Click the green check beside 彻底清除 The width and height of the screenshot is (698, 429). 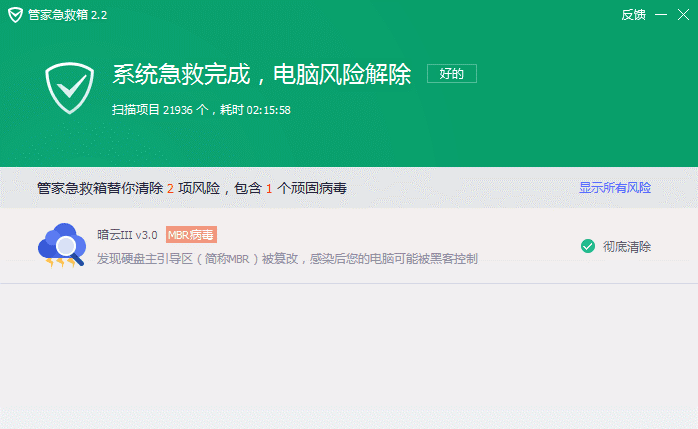coord(588,246)
